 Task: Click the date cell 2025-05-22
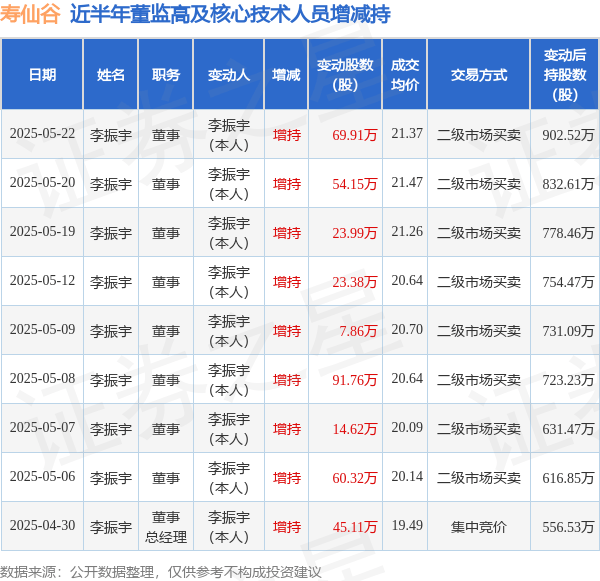[x=42, y=134]
